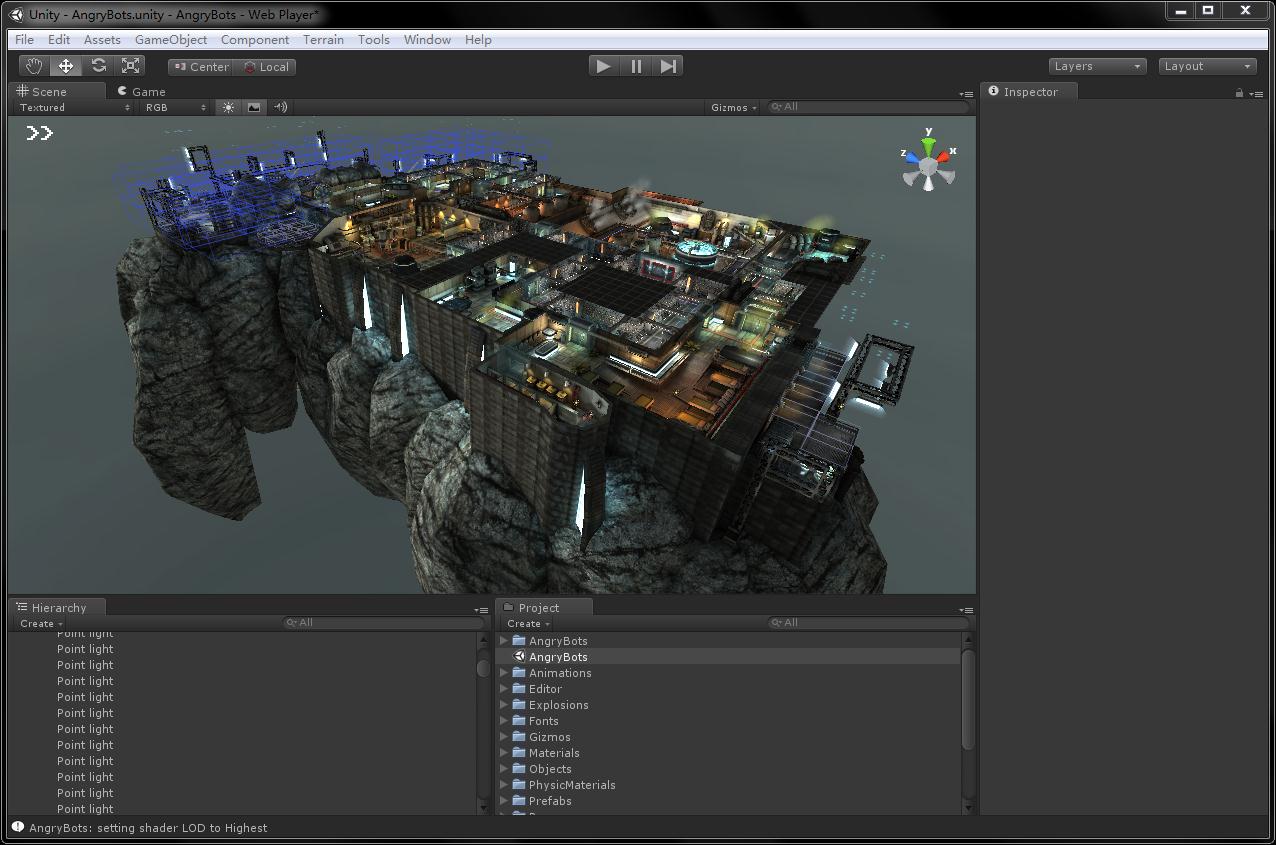Click the Step frame button
The height and width of the screenshot is (845, 1276).
tap(668, 66)
